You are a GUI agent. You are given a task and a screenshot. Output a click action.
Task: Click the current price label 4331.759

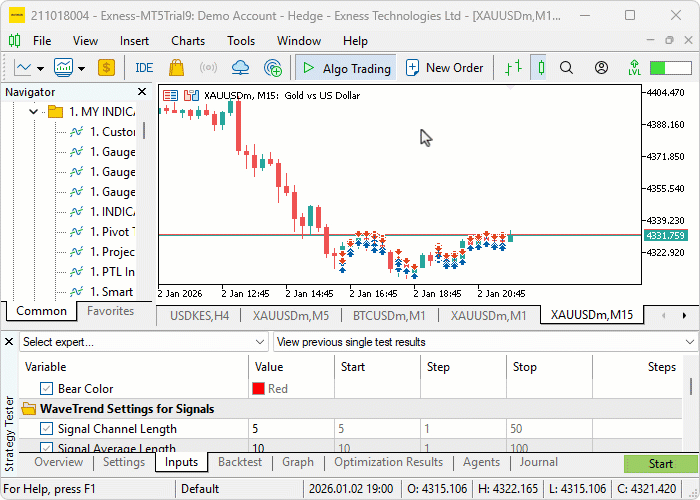[x=665, y=235]
